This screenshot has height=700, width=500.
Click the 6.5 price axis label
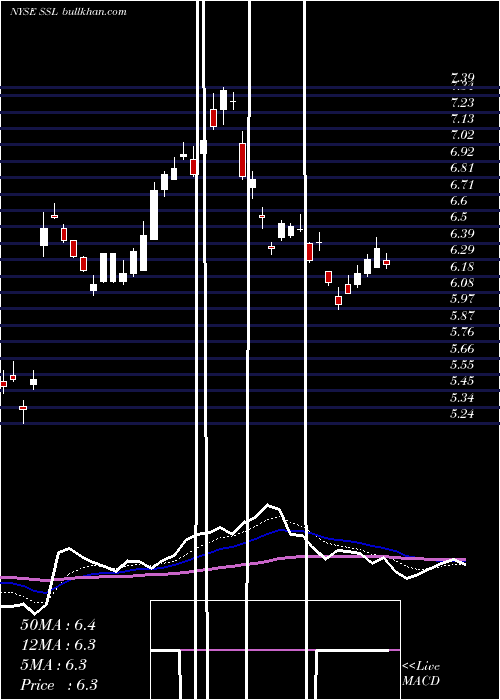pyautogui.click(x=459, y=217)
